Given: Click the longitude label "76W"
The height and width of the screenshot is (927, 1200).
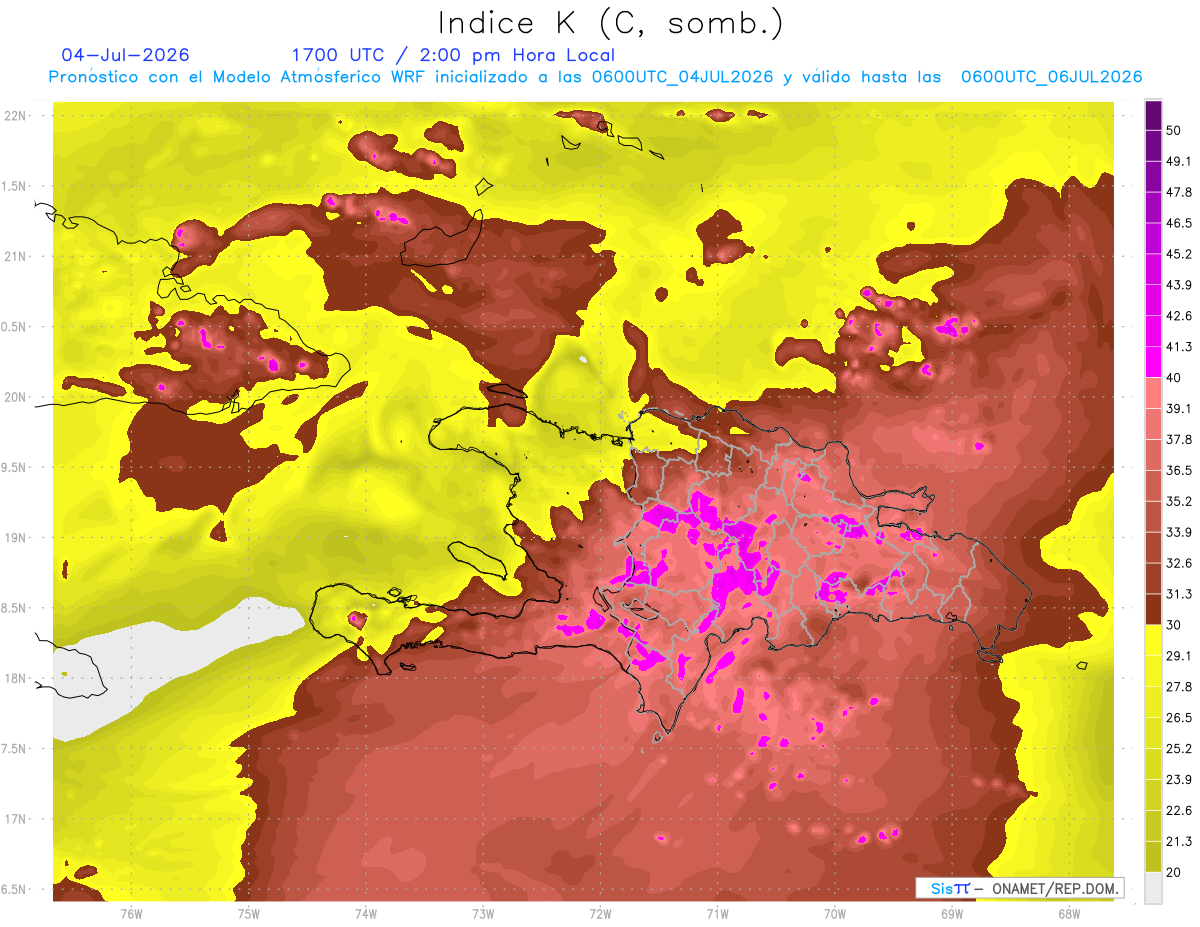Looking at the screenshot, I should 131,914.
